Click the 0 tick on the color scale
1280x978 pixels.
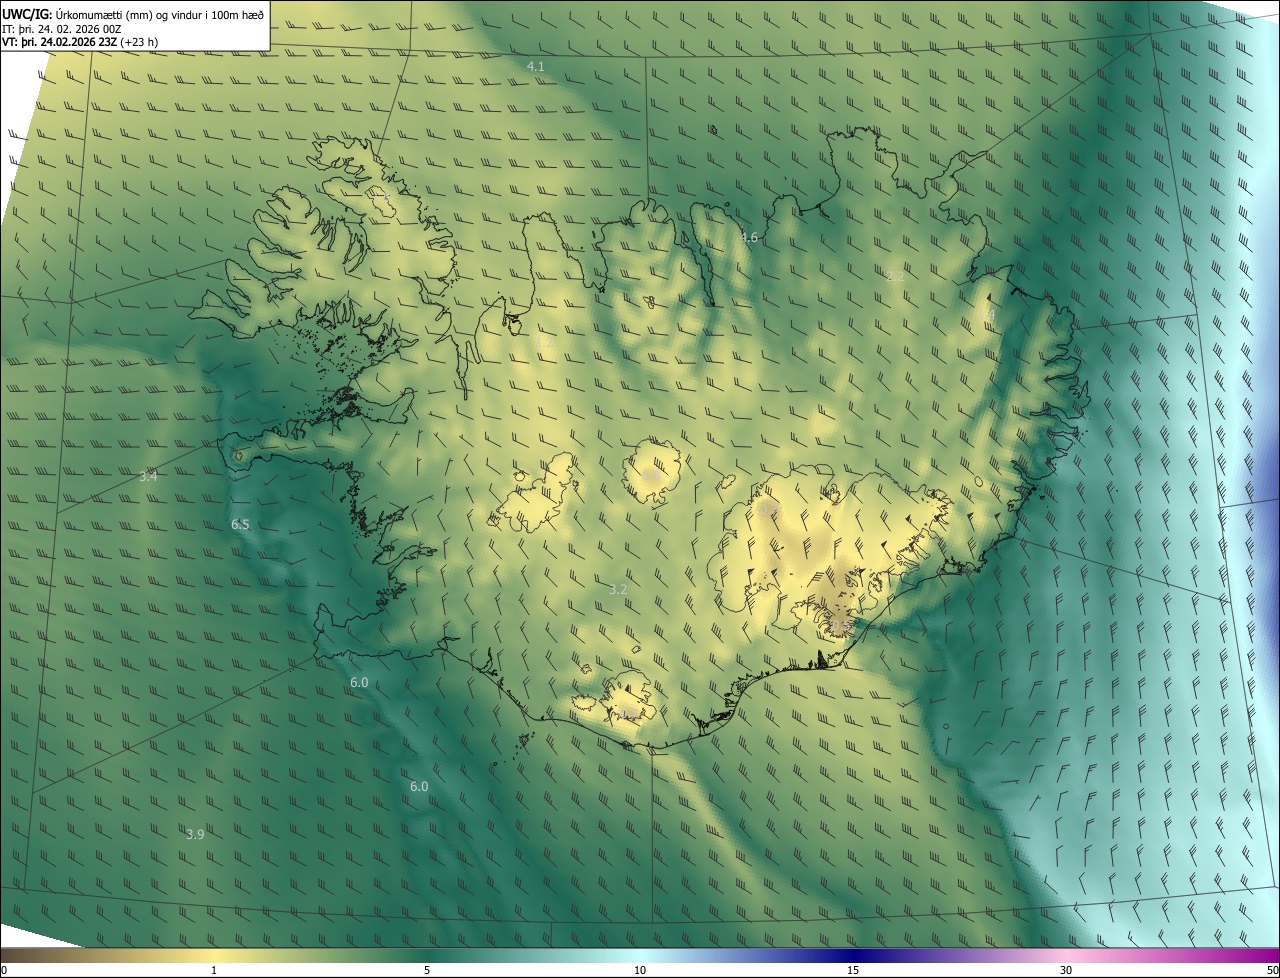tap(4, 970)
